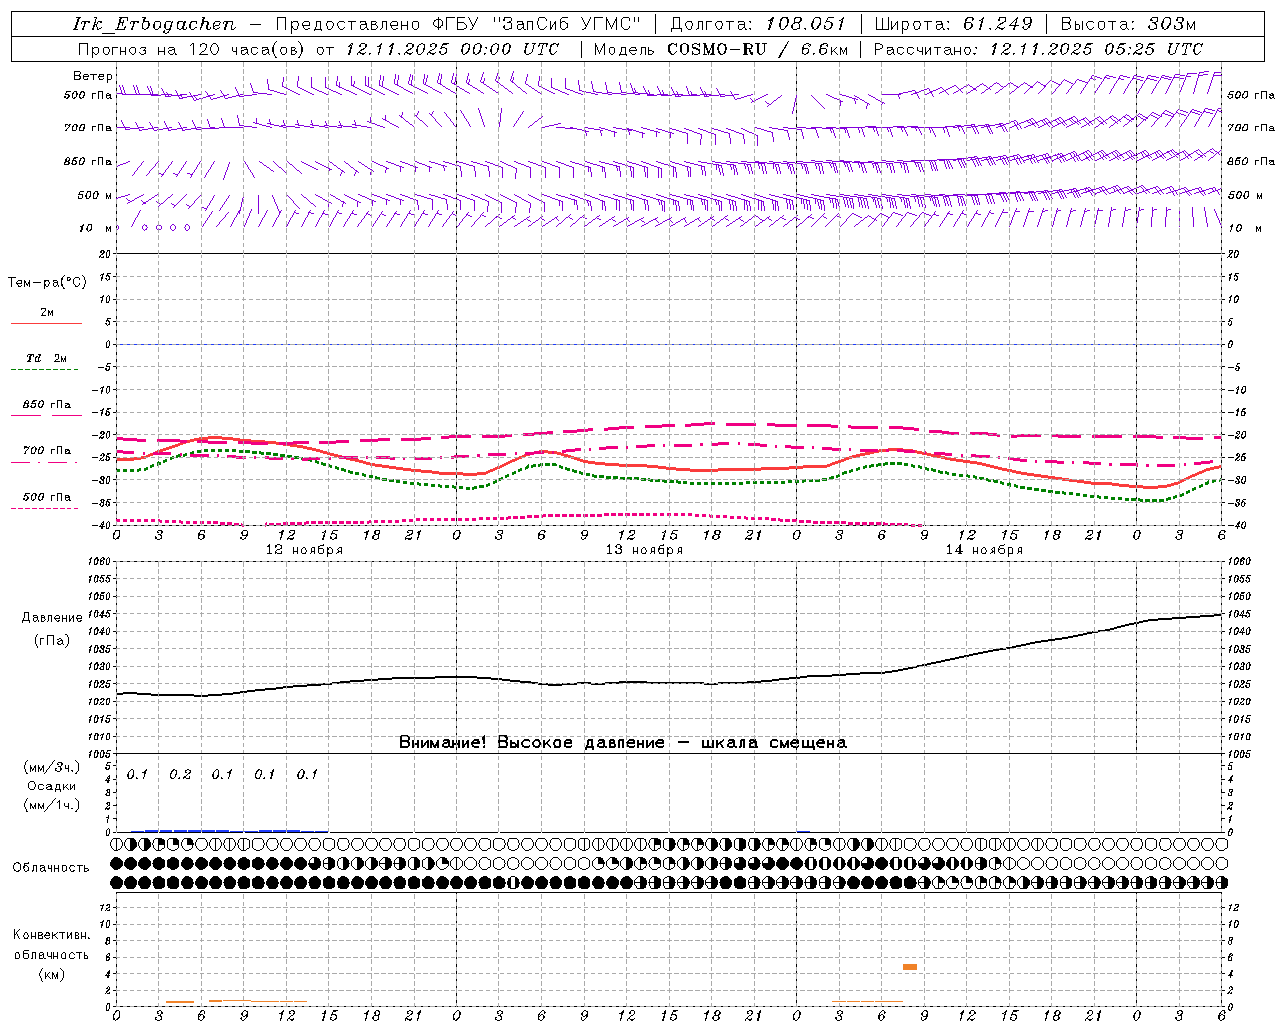This screenshot has height=1024, width=1280.
Task: Select forecast start 12.11.2025 00:00 UTC
Action: point(452,49)
